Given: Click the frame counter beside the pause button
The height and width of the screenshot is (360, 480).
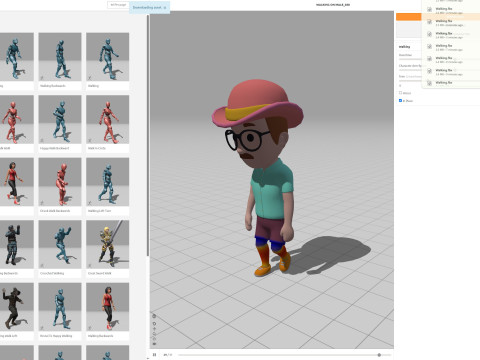Looking at the screenshot, I should click(168, 355).
